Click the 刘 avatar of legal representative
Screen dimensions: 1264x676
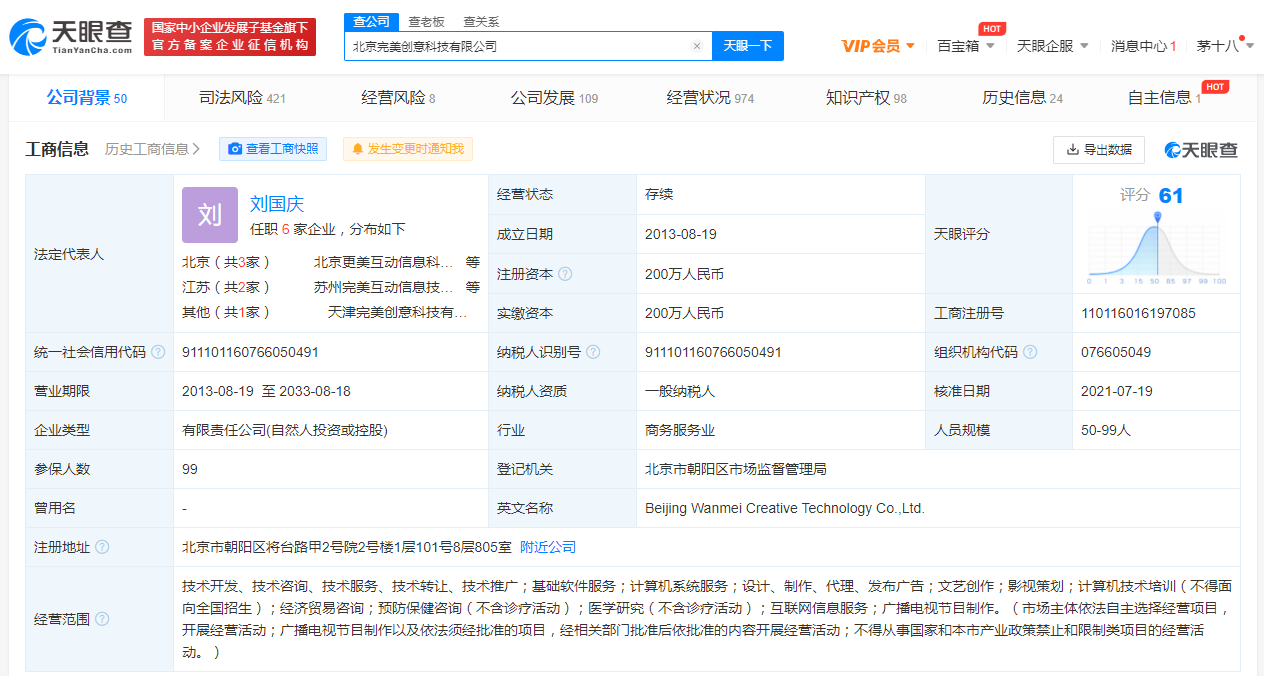click(210, 215)
